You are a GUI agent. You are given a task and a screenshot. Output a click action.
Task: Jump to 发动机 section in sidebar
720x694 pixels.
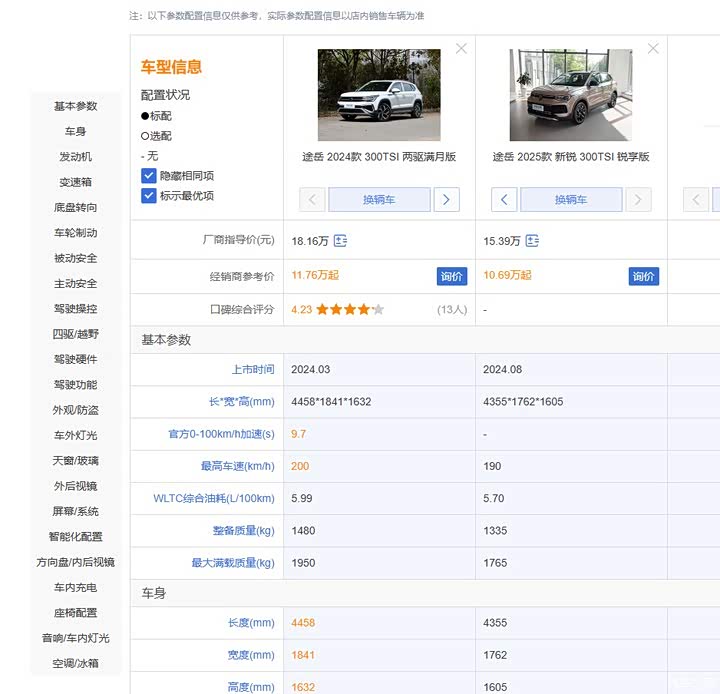75,157
